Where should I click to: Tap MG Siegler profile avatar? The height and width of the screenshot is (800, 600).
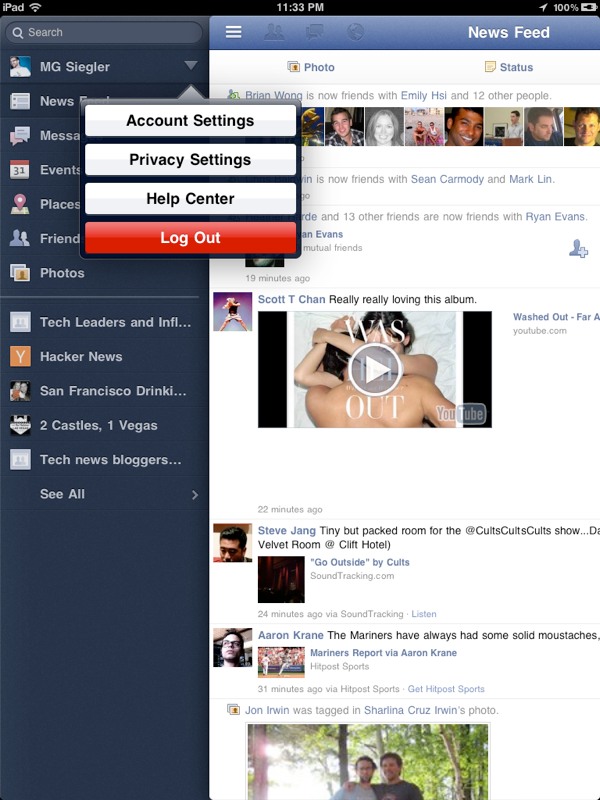(x=20, y=66)
